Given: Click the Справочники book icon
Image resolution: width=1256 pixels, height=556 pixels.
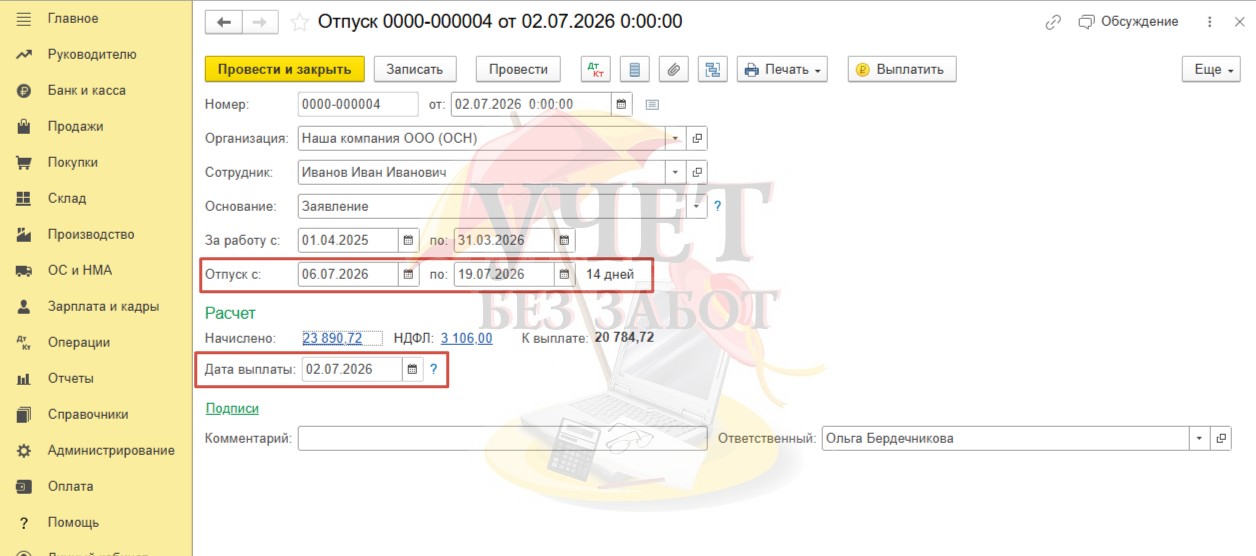Looking at the screenshot, I should (24, 415).
